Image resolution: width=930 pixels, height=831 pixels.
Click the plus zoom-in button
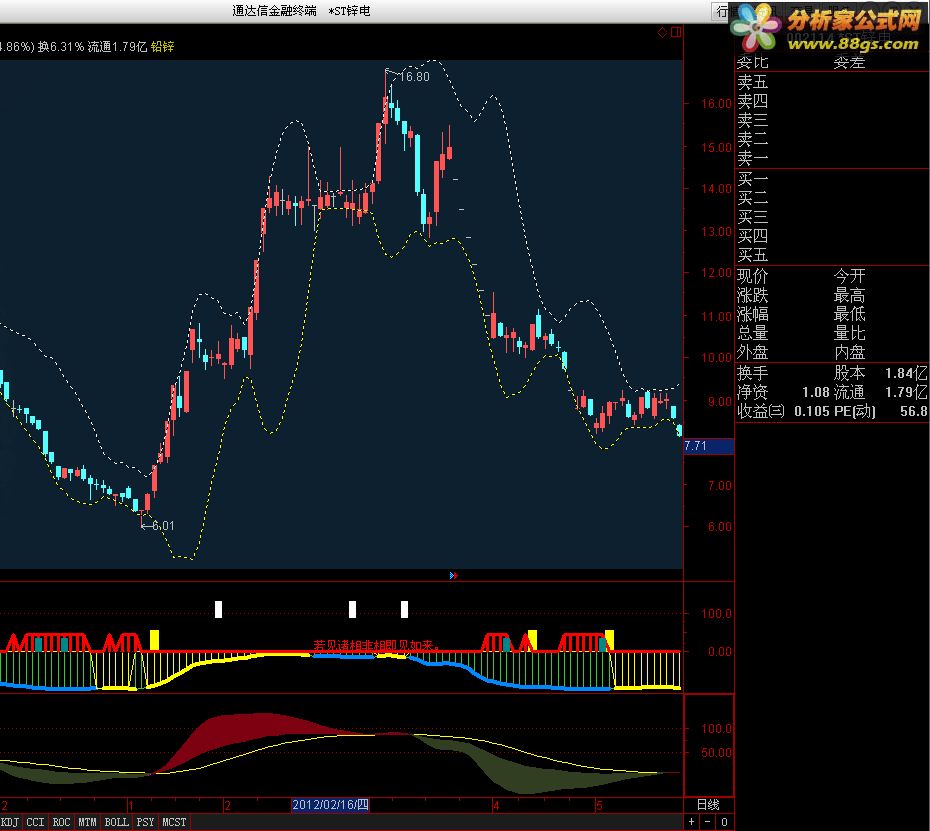[692, 822]
